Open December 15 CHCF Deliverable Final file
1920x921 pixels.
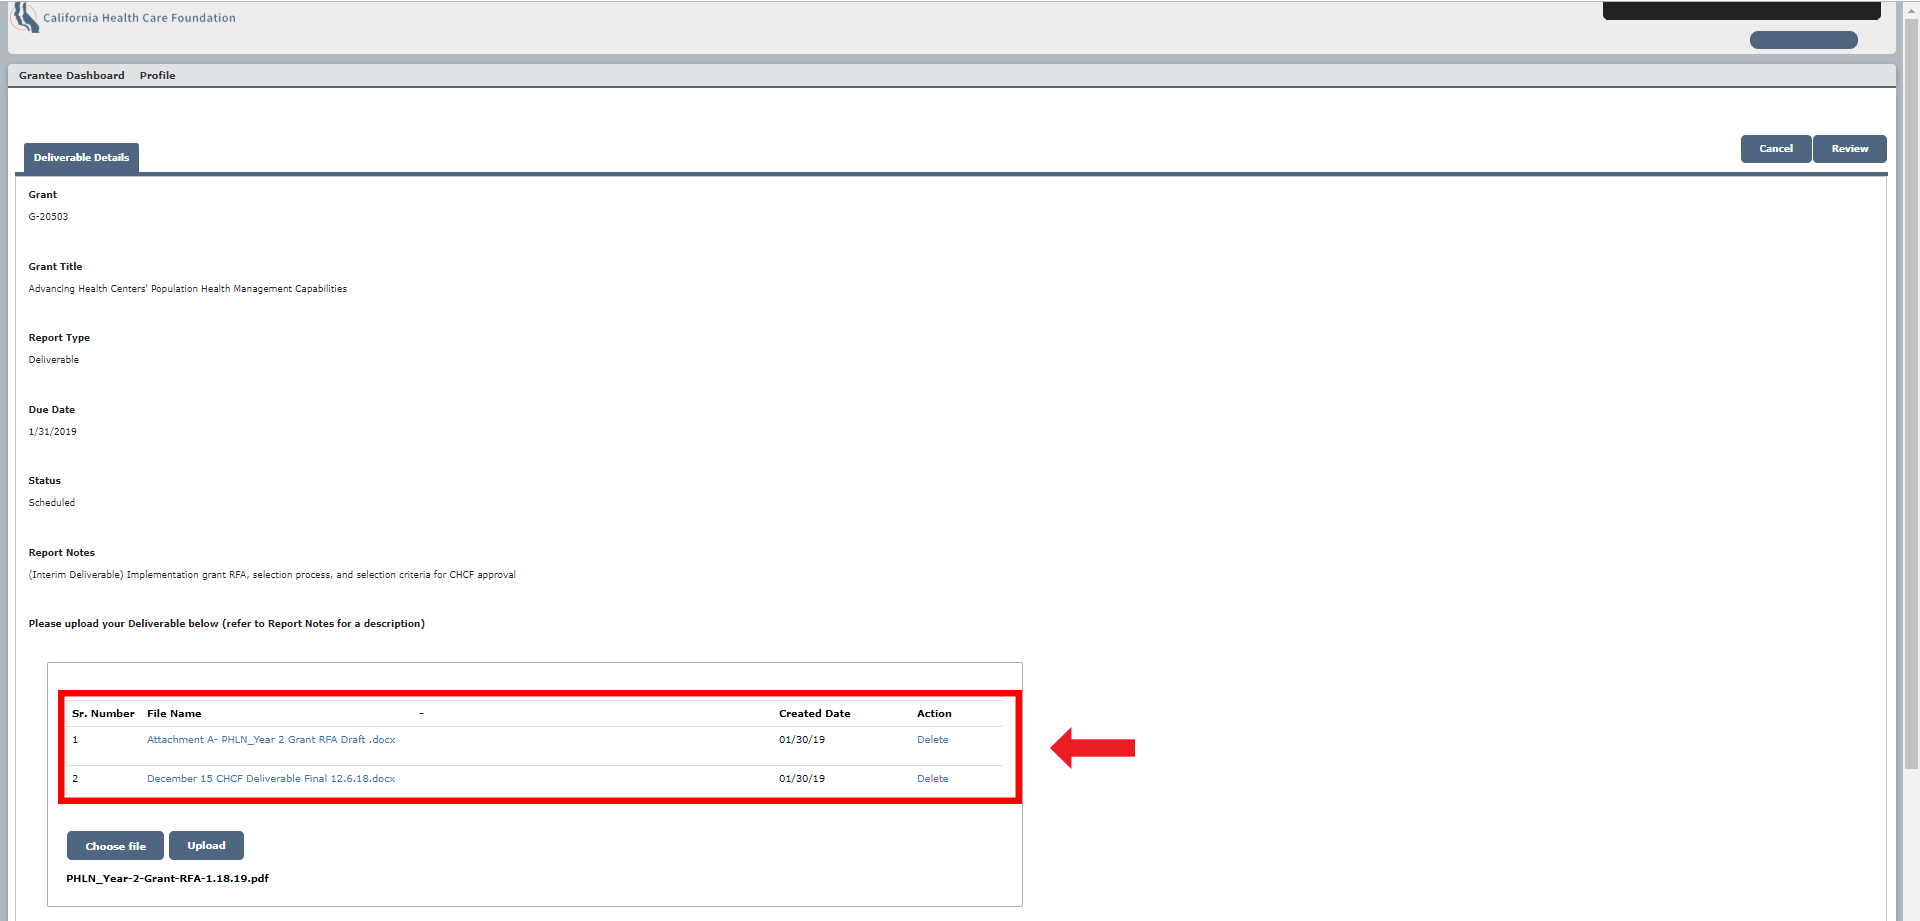pos(271,779)
